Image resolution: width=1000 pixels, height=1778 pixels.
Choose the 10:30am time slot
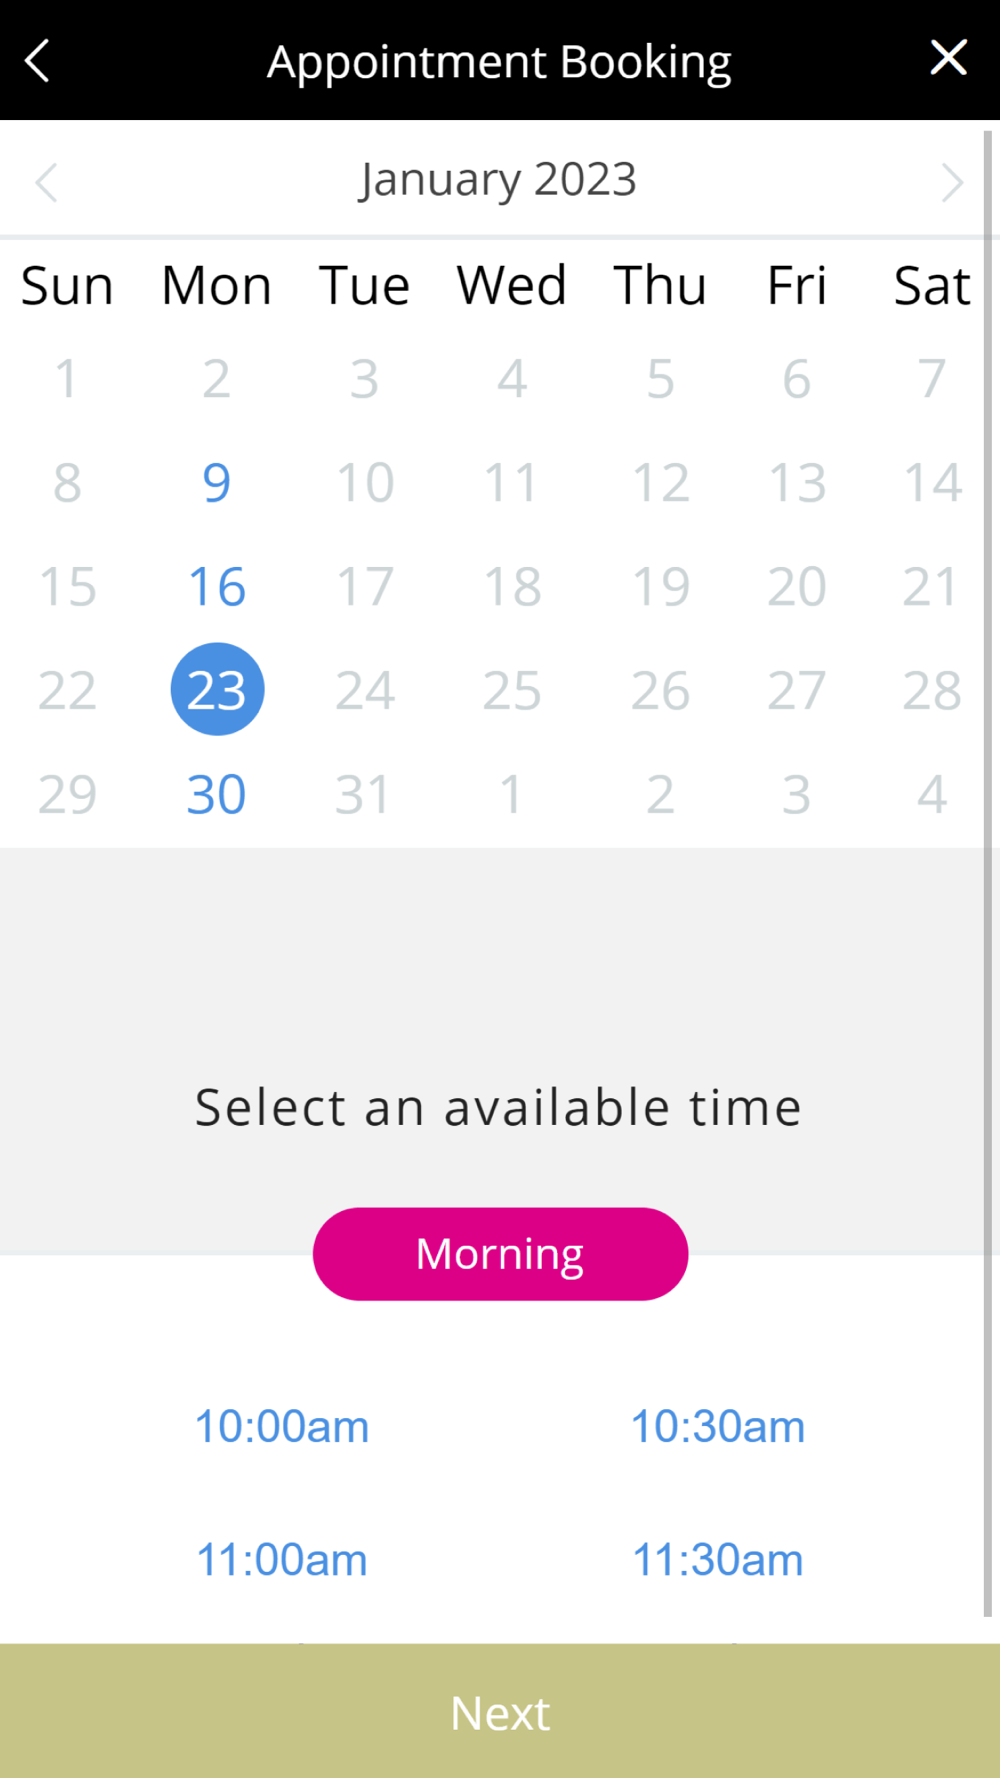(x=718, y=1427)
